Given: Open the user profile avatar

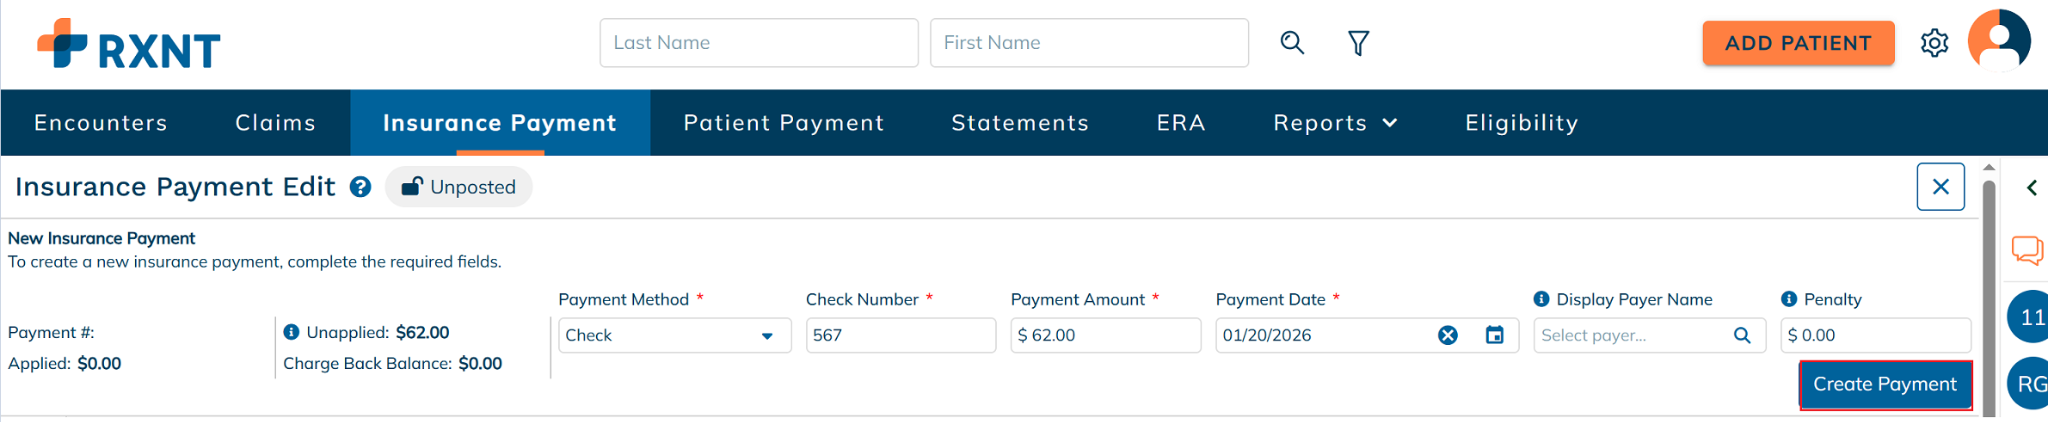Looking at the screenshot, I should pyautogui.click(x=1998, y=42).
